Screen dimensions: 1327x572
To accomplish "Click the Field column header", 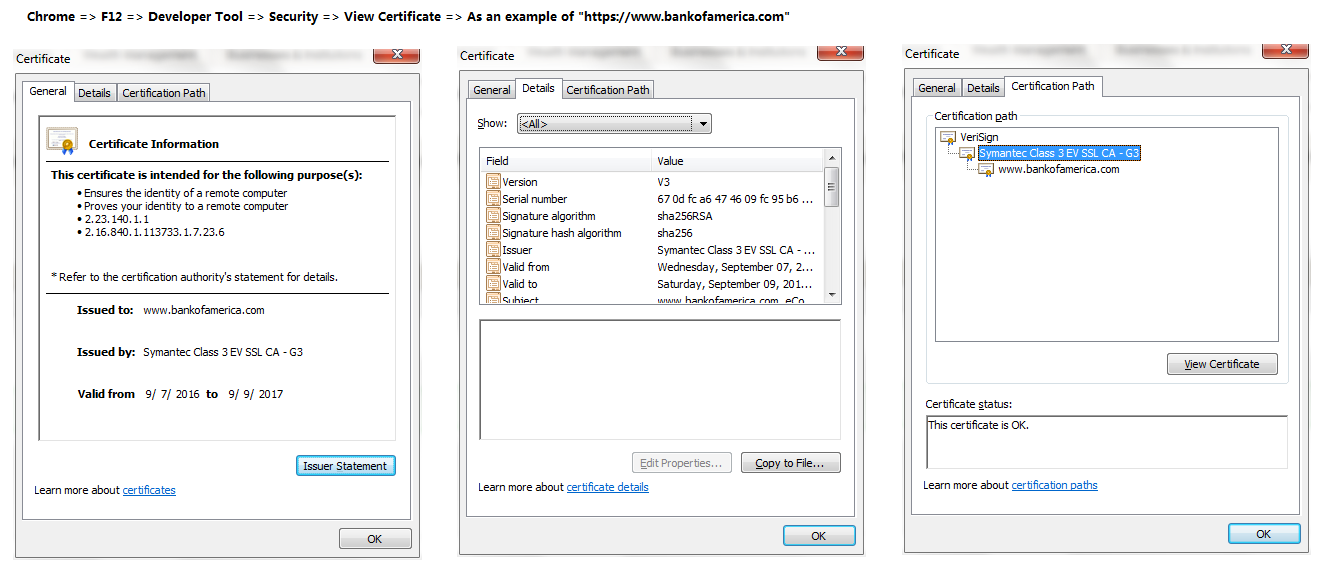I will 567,161.
